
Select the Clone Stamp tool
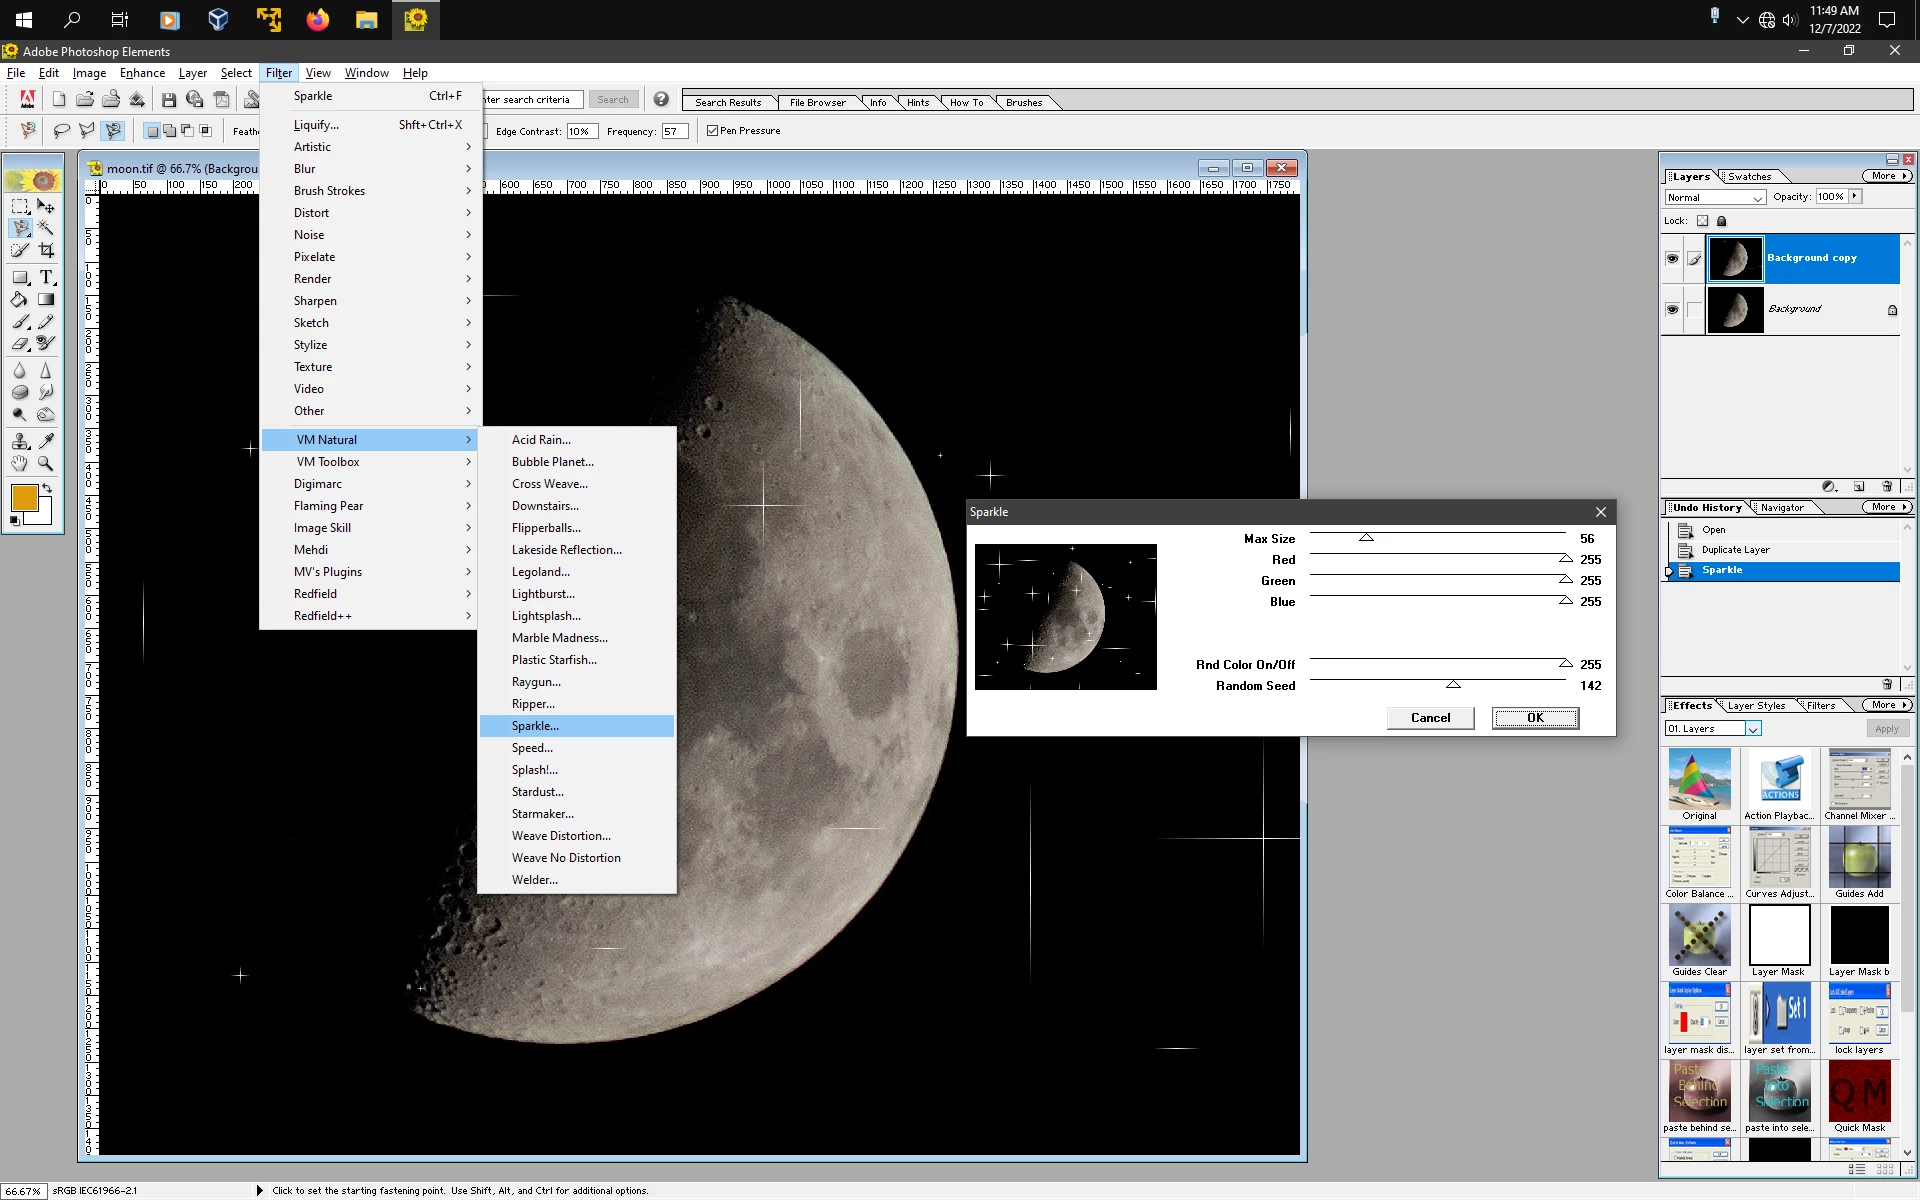pyautogui.click(x=20, y=441)
